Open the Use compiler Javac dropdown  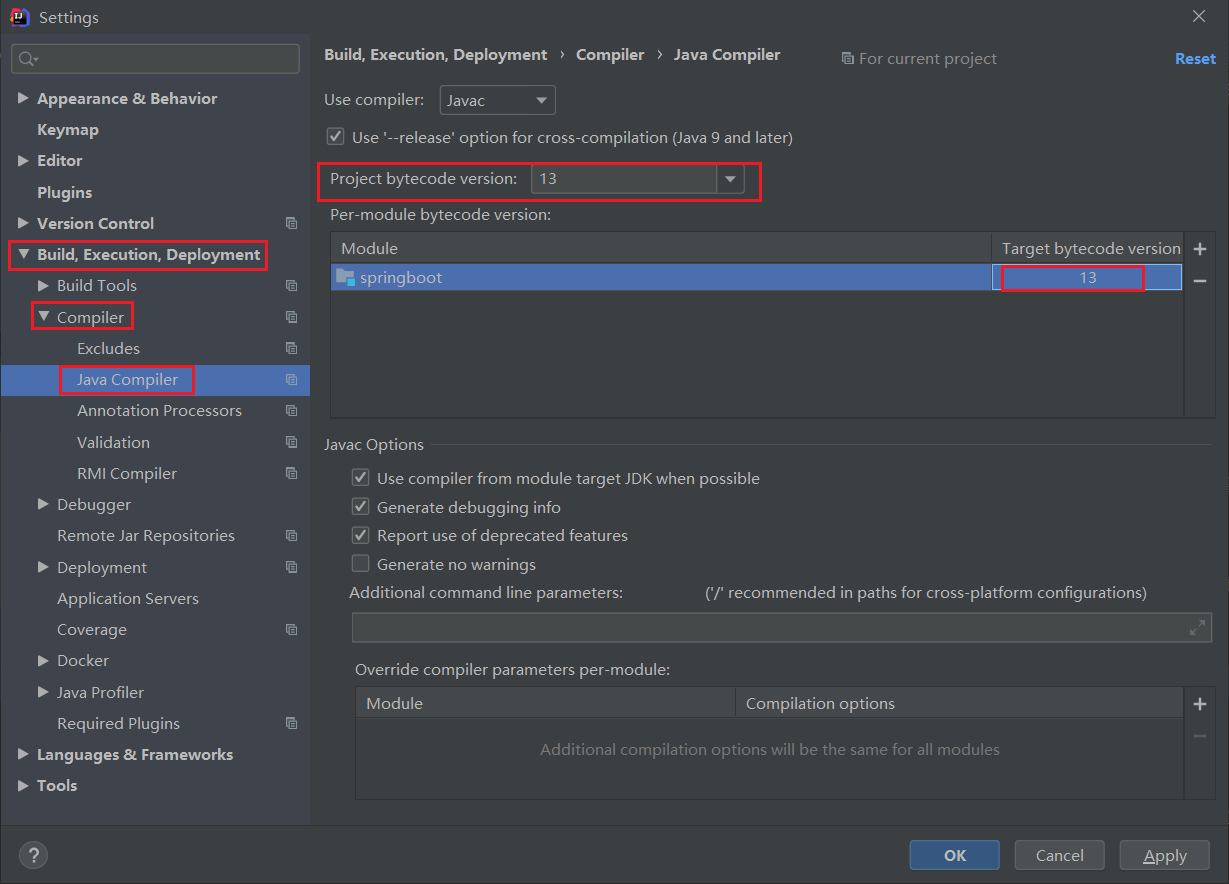(498, 101)
